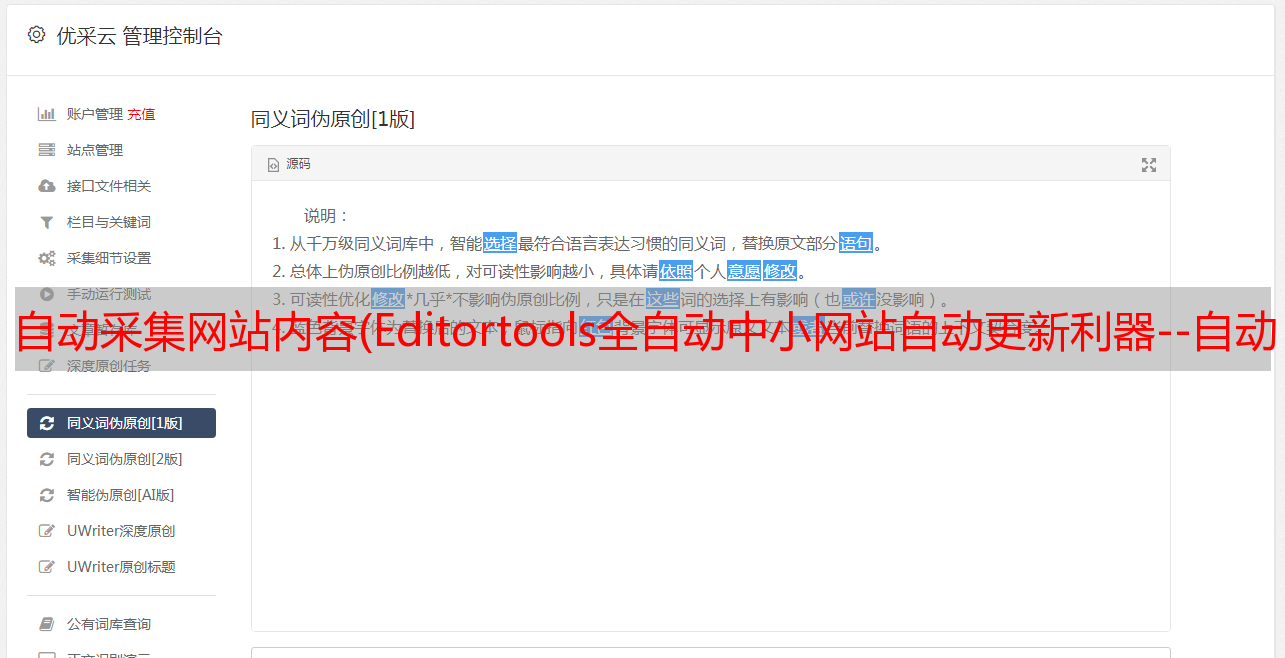This screenshot has width=1285, height=658.
Task: Click the edit icon for UWriter原创标题
Action: tap(46, 567)
